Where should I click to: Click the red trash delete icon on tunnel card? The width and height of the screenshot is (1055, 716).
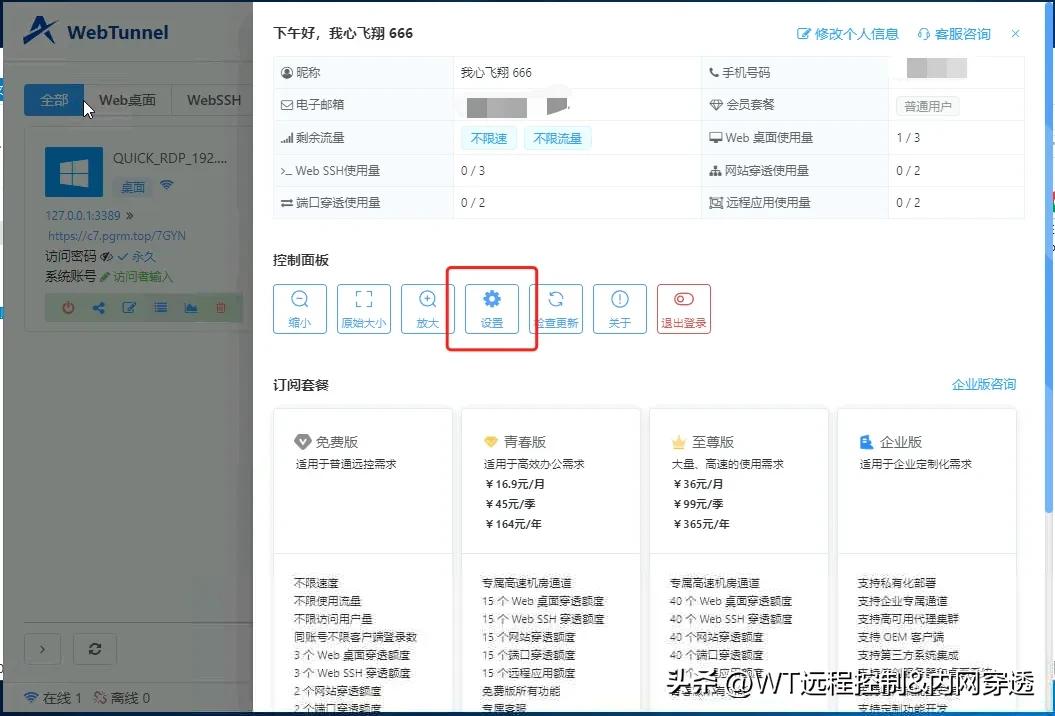221,308
